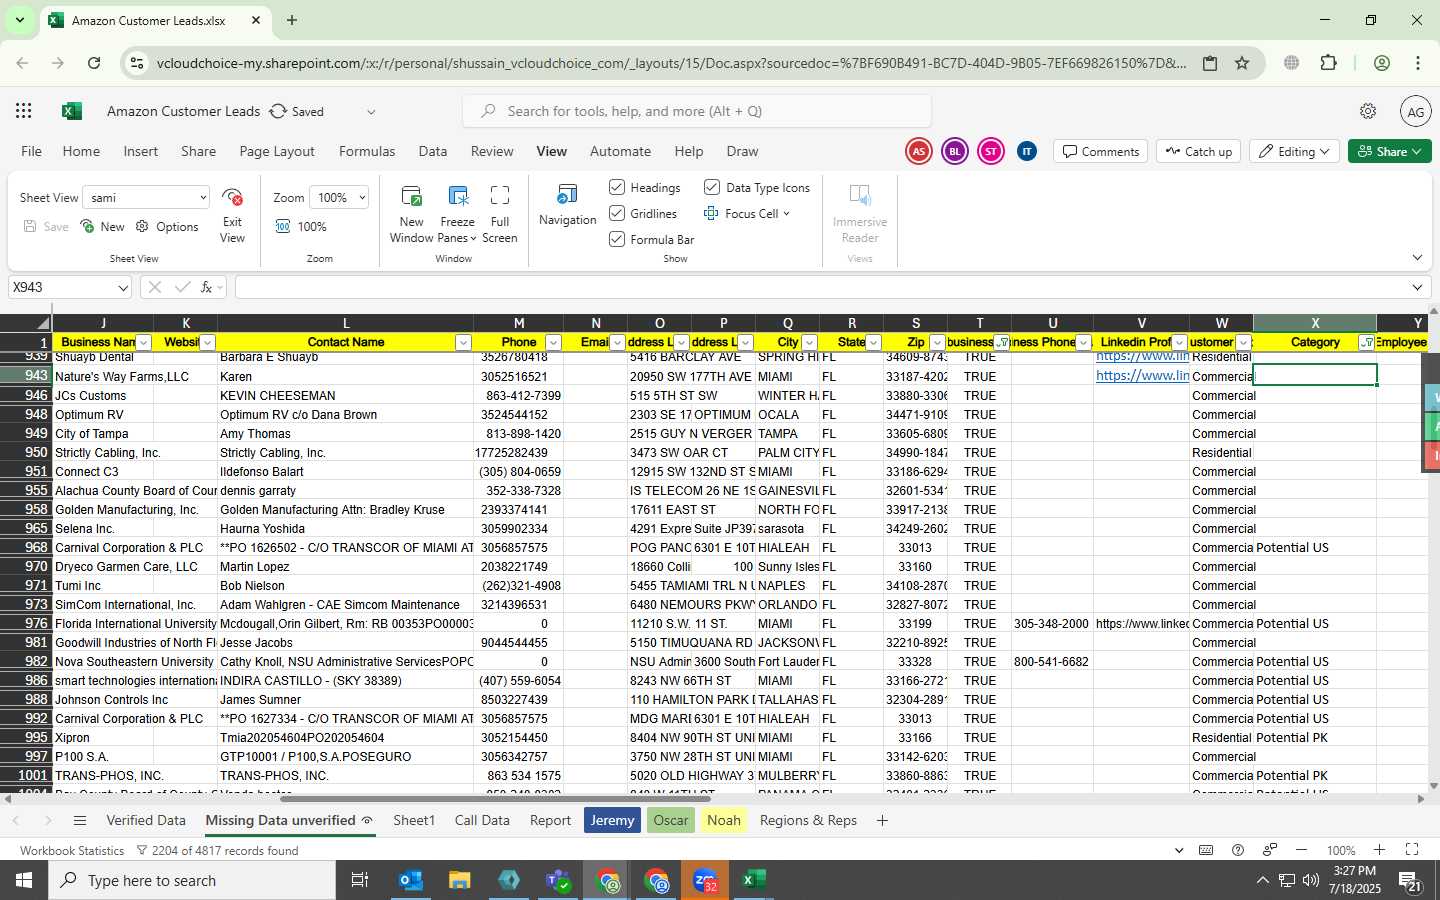Open Outlook from the taskbar
Screen dimensions: 1440x900
pyautogui.click(x=411, y=880)
